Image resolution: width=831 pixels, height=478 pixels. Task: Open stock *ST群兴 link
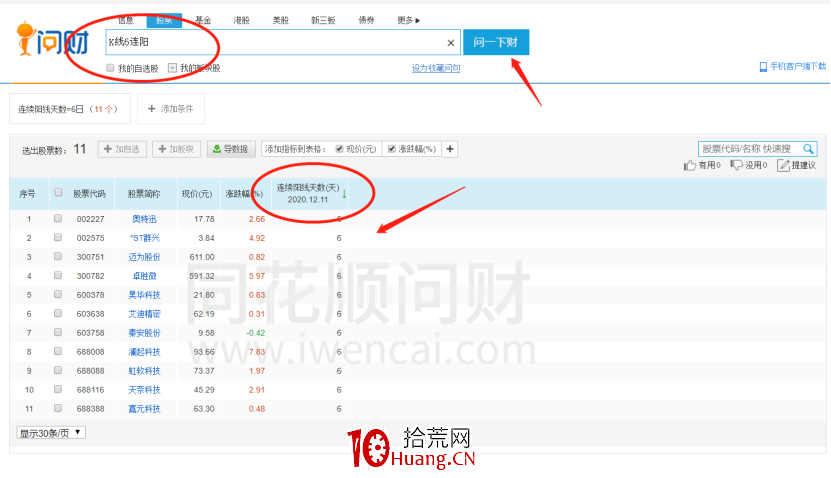tap(145, 238)
